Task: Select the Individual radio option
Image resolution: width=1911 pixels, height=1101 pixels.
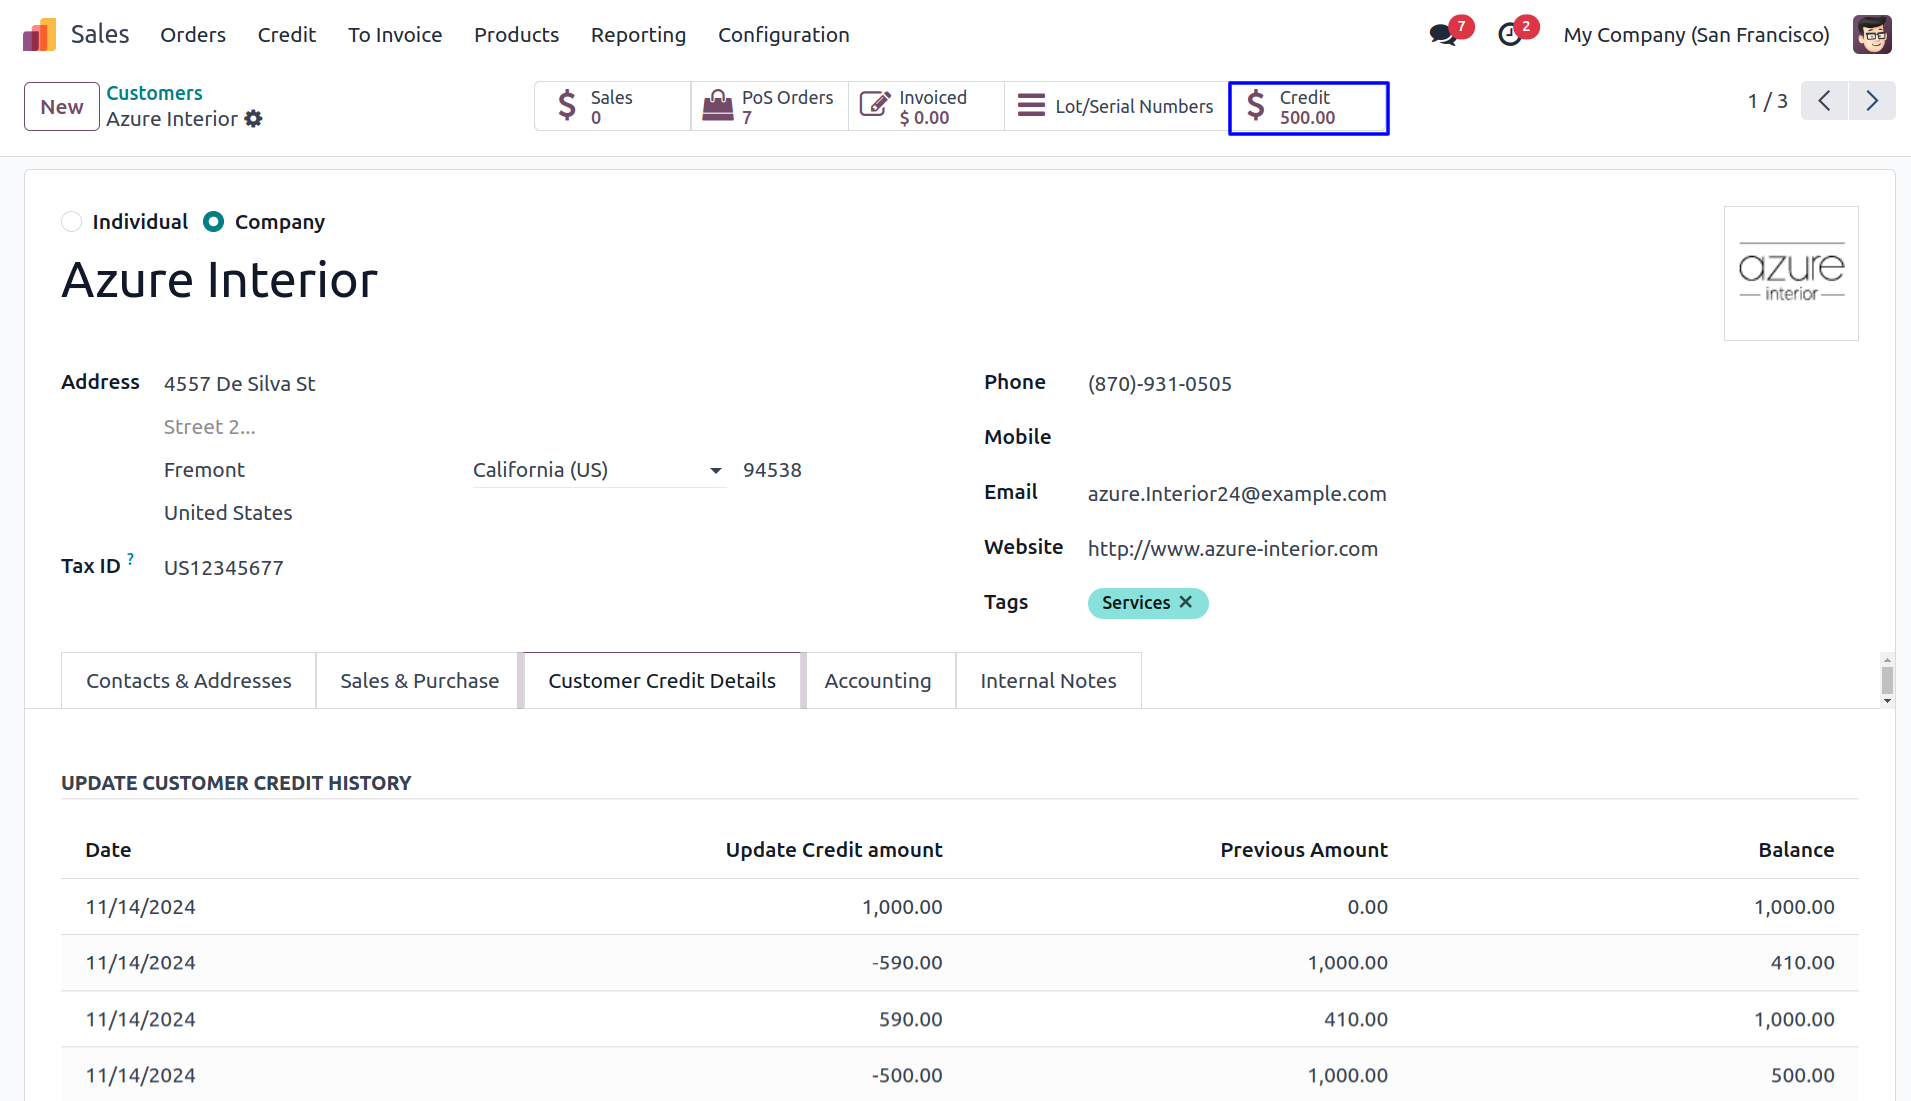Action: tap(72, 222)
